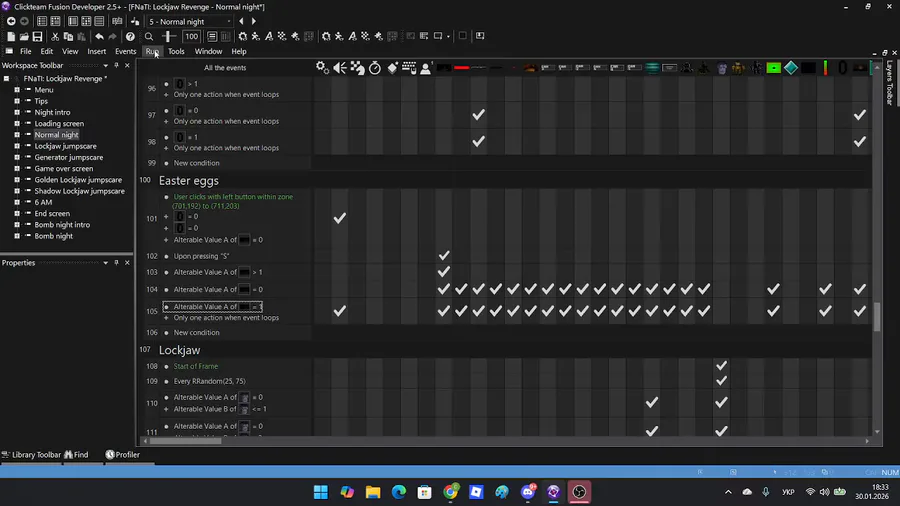Click the Storyboard controls chess icon
The image size is (900, 506).
coord(358,68)
